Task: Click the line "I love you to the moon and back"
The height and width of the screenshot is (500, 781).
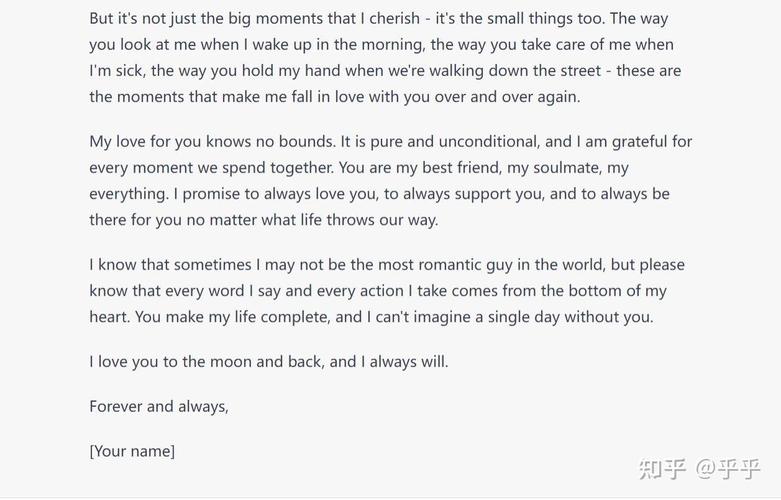Action: (268, 361)
